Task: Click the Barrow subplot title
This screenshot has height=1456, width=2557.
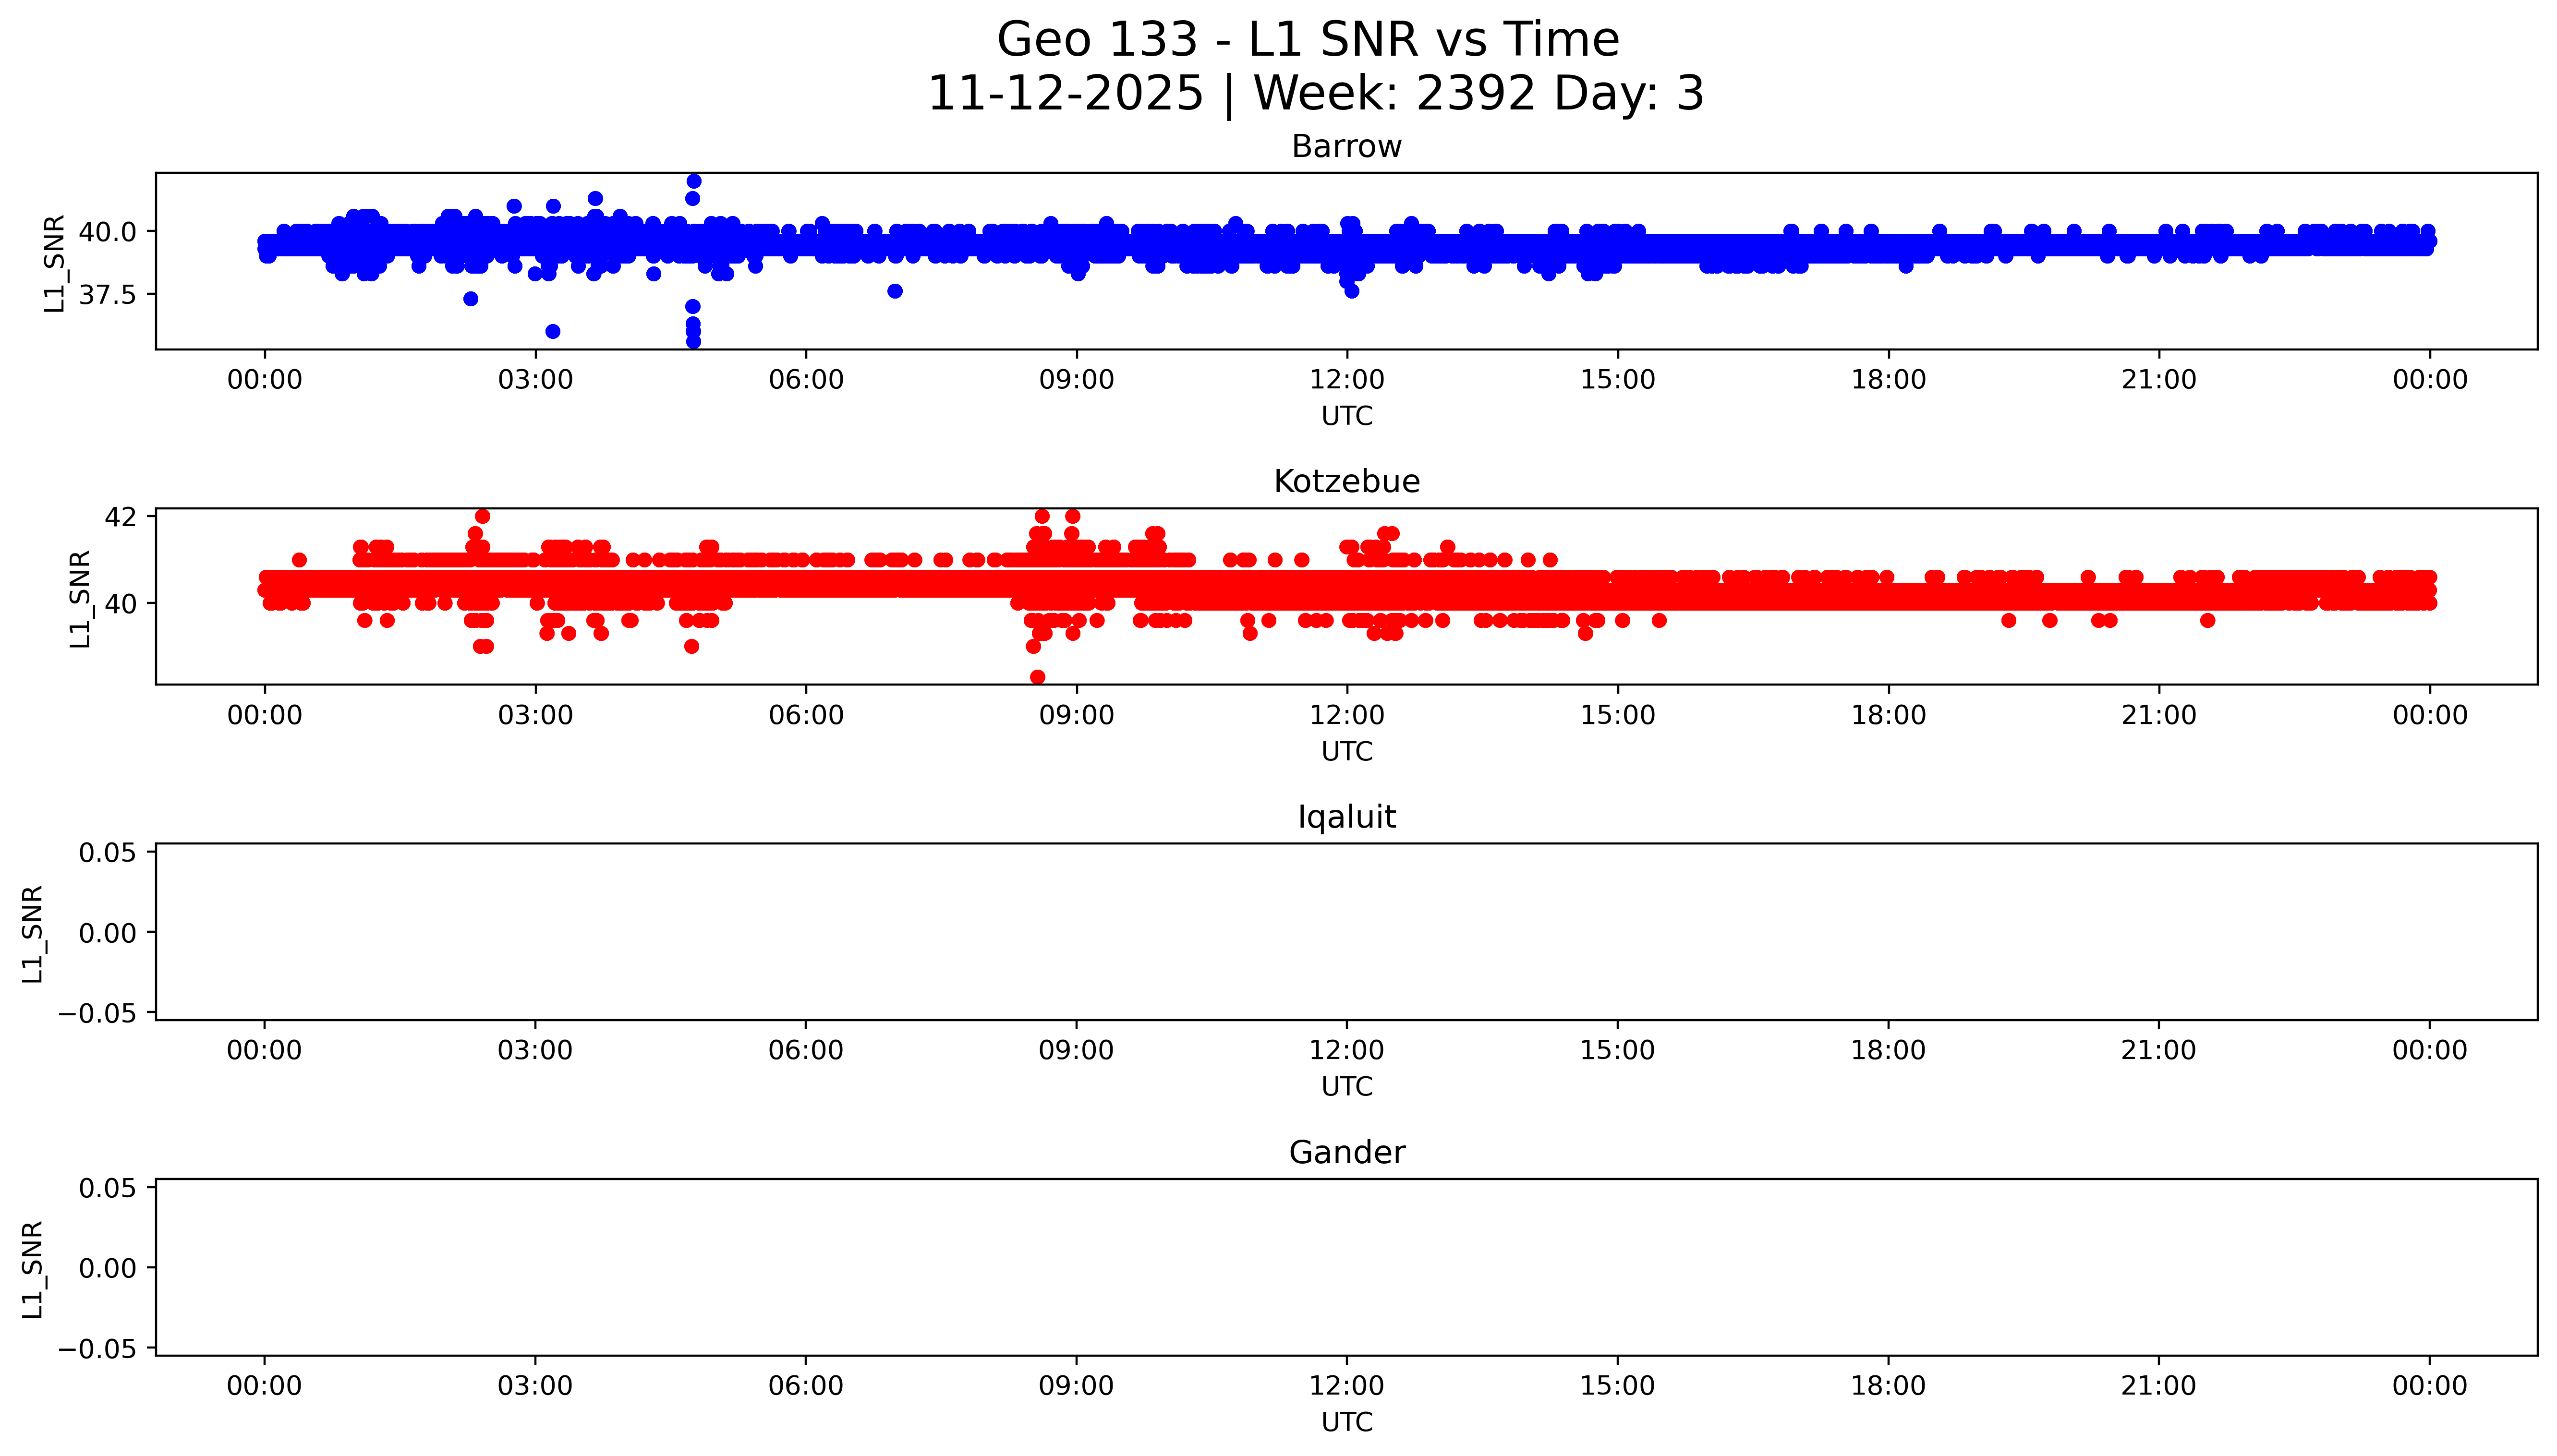Action: click(x=1346, y=147)
